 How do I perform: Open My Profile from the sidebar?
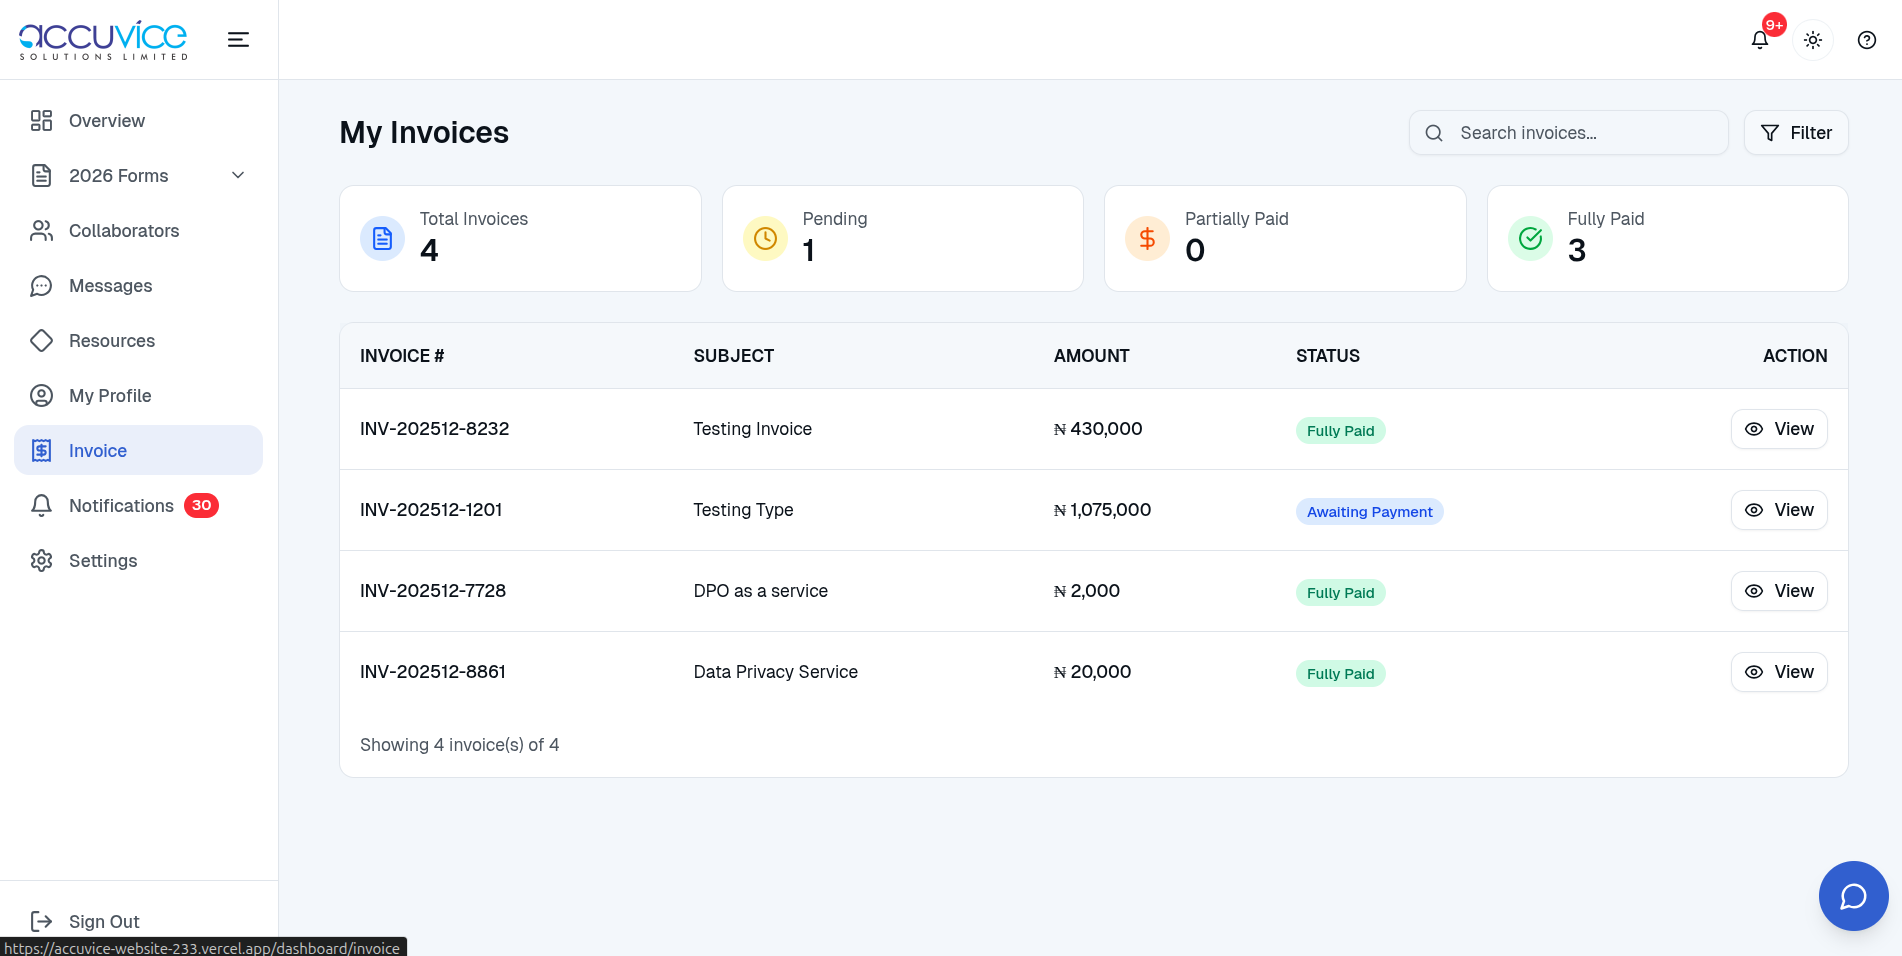[x=110, y=395]
